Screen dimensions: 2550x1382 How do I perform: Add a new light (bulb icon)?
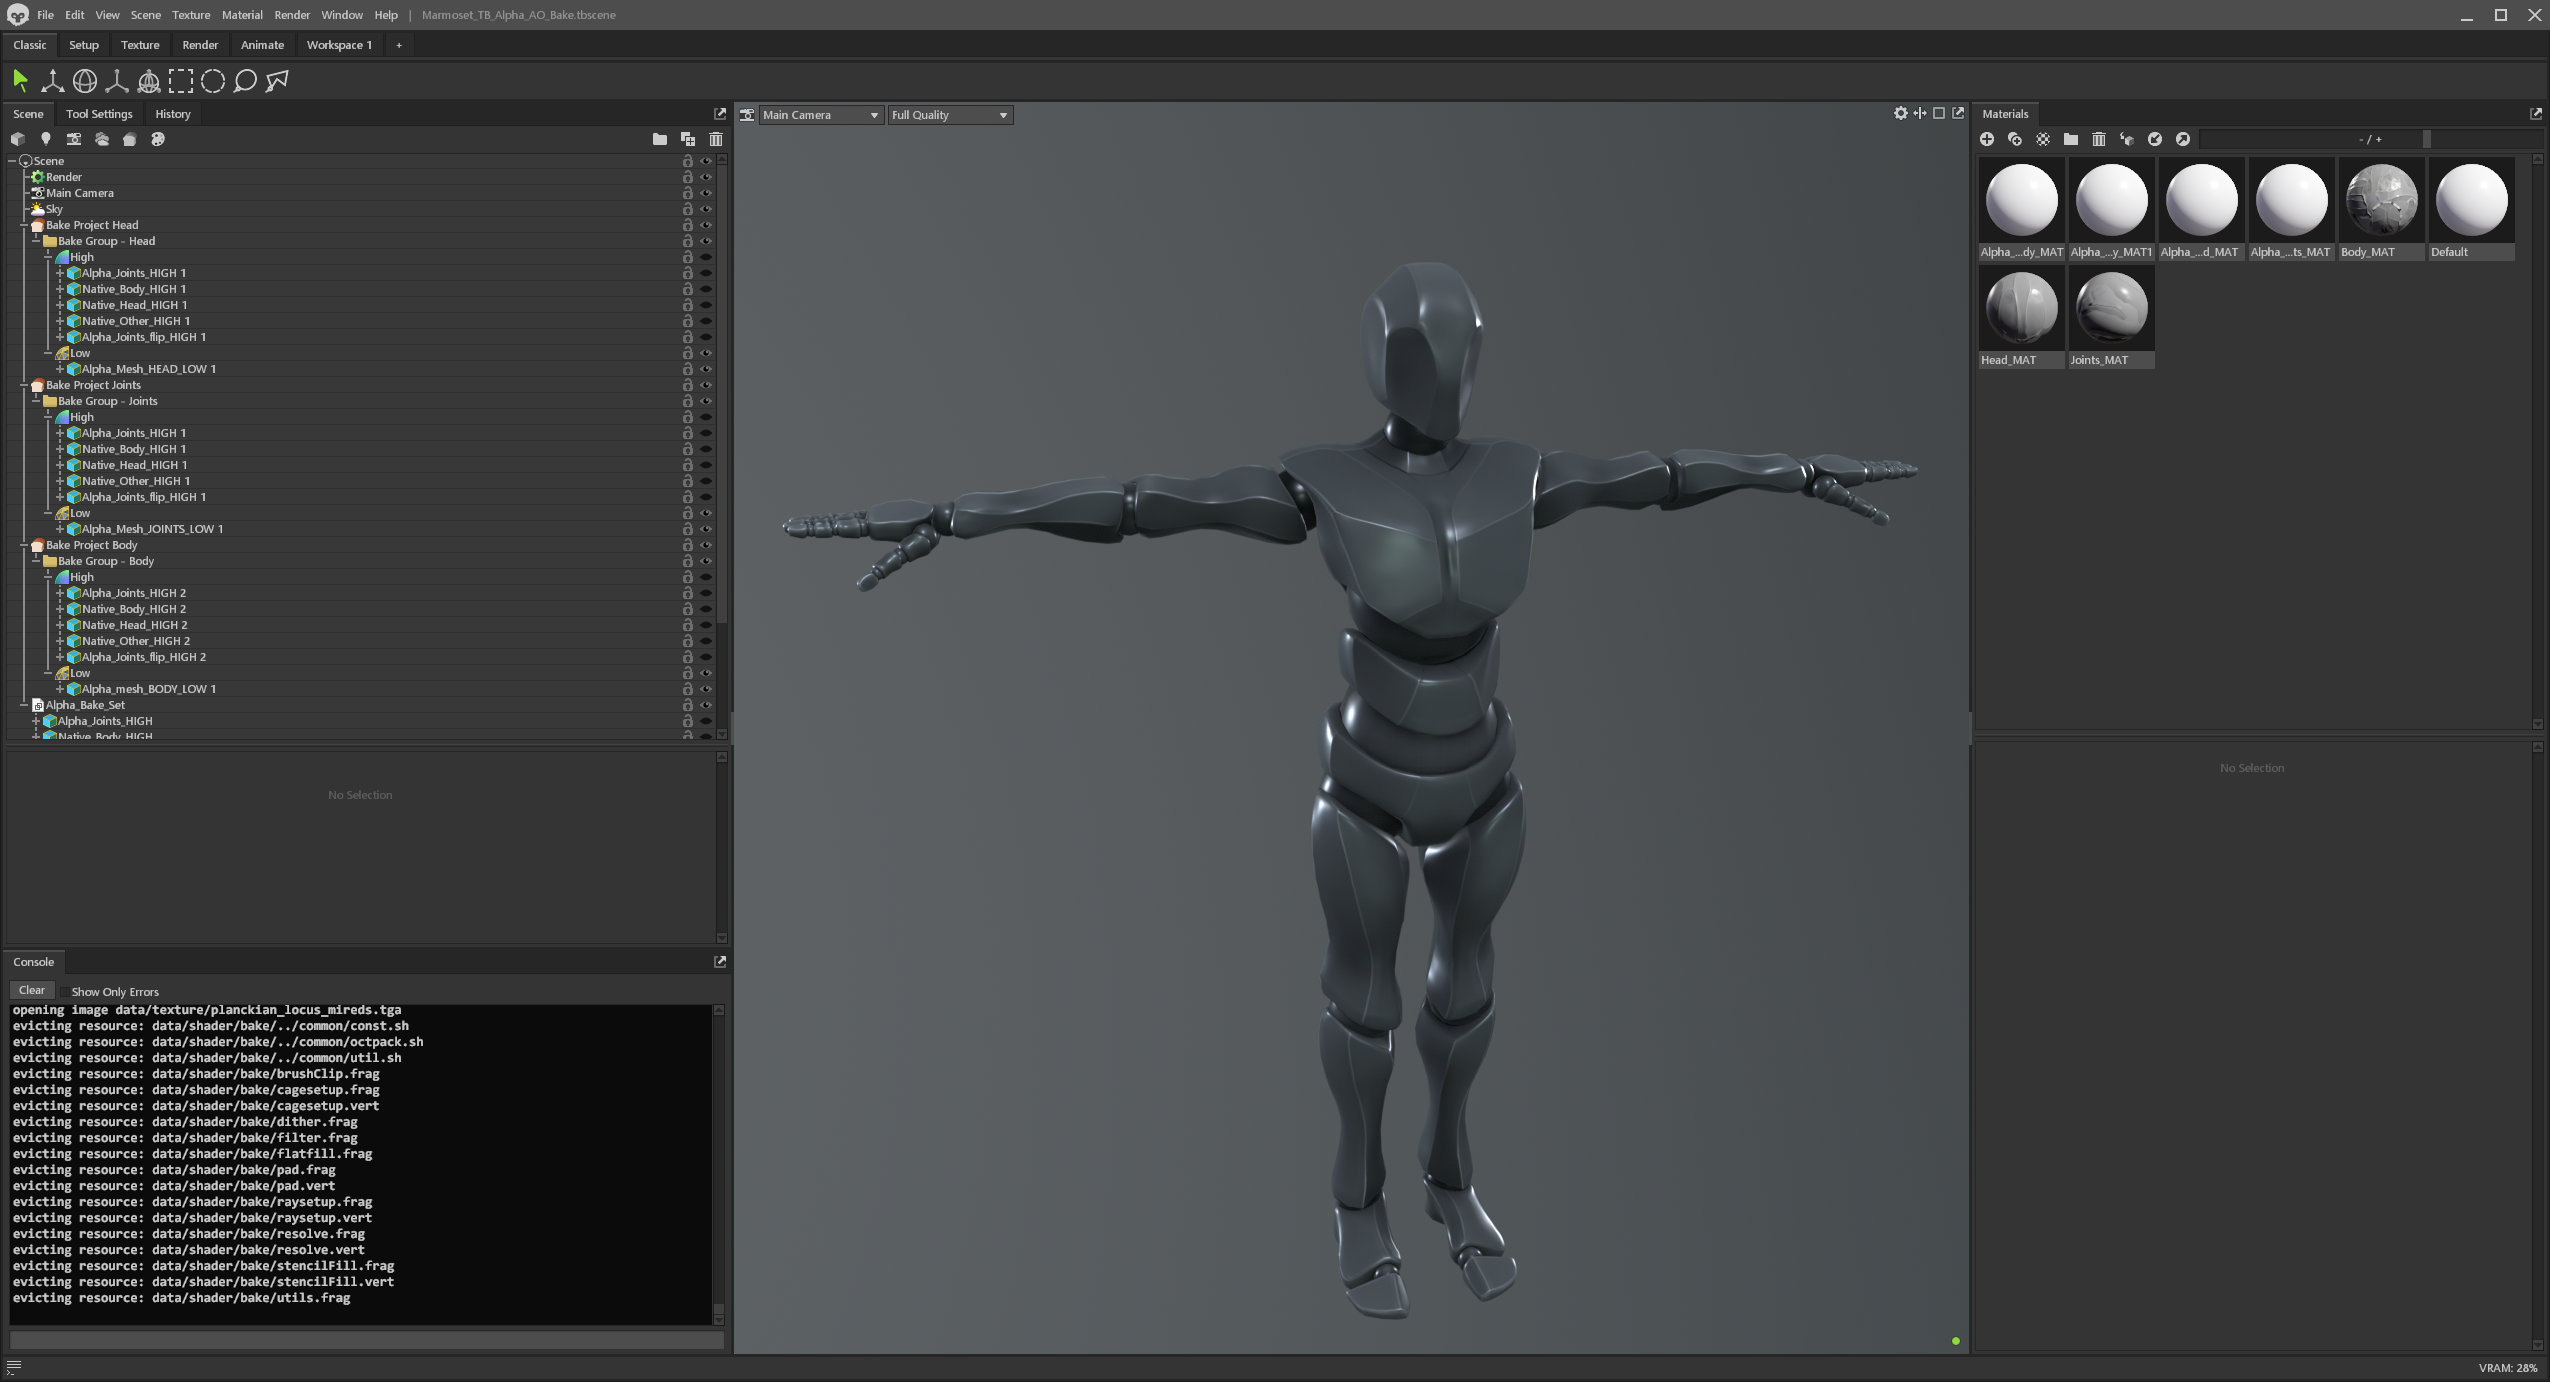click(x=45, y=139)
